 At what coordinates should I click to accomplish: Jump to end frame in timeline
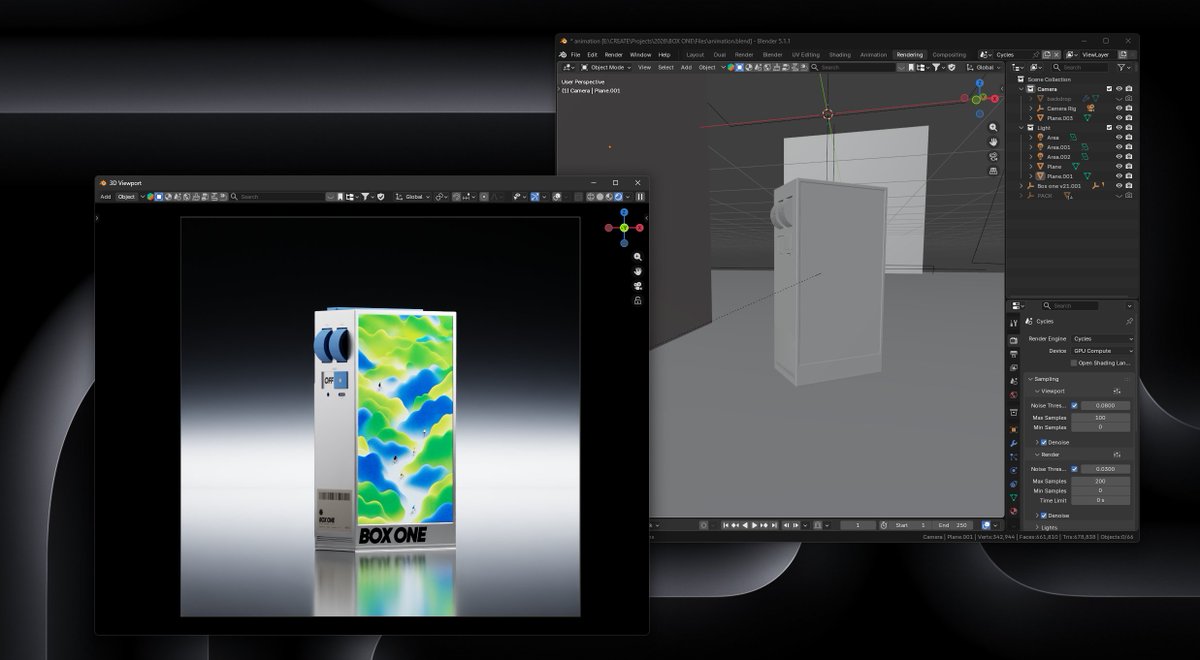[x=773, y=525]
